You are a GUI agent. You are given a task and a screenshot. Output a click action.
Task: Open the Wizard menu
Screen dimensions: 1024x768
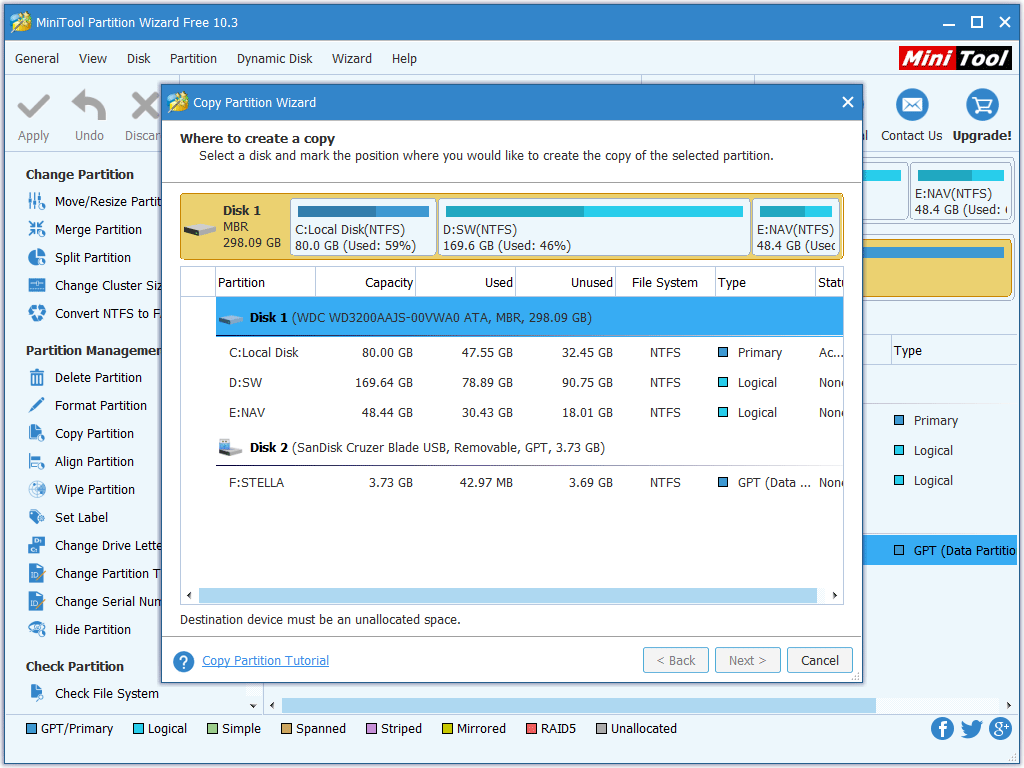(x=352, y=59)
